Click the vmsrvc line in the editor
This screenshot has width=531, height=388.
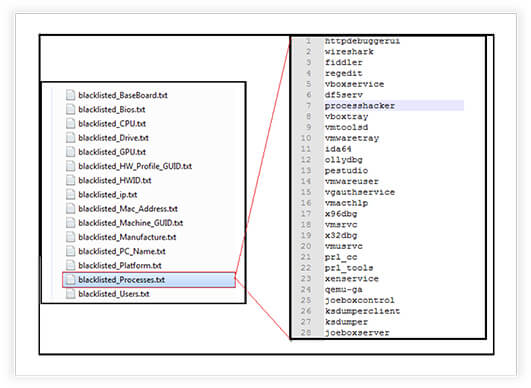(x=341, y=225)
